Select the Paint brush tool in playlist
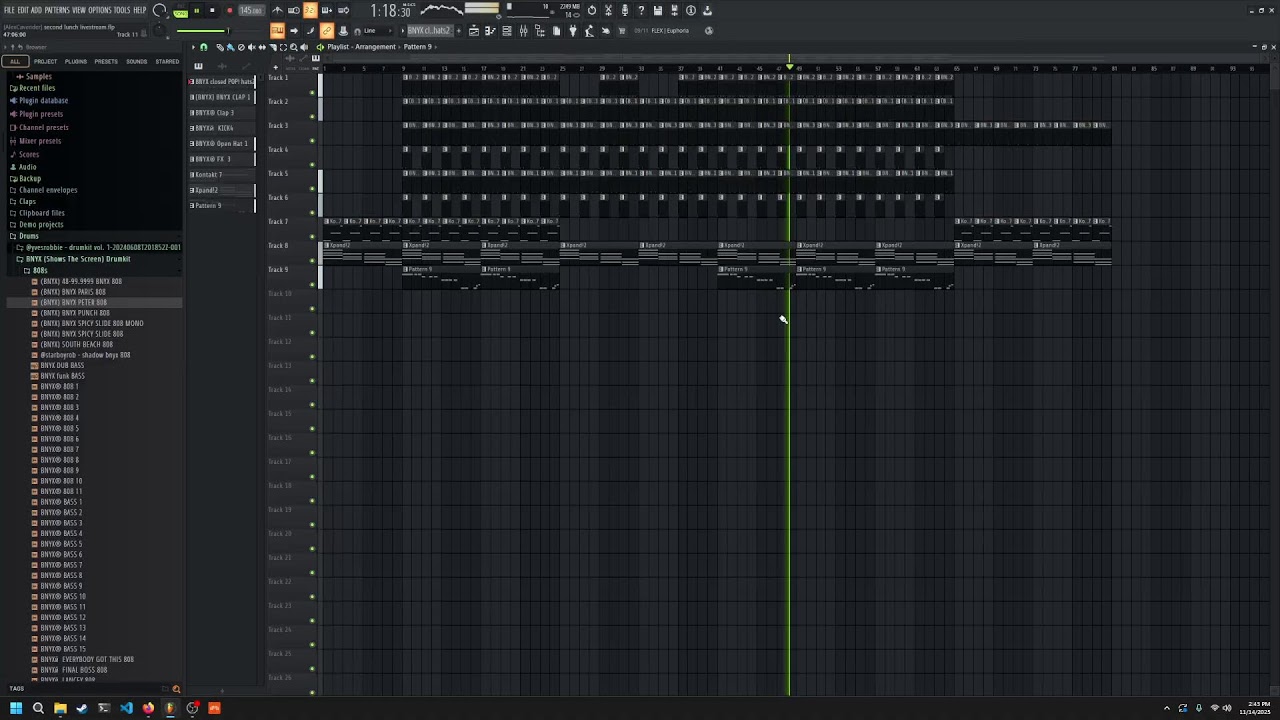This screenshot has width=1280, height=720. tap(230, 47)
